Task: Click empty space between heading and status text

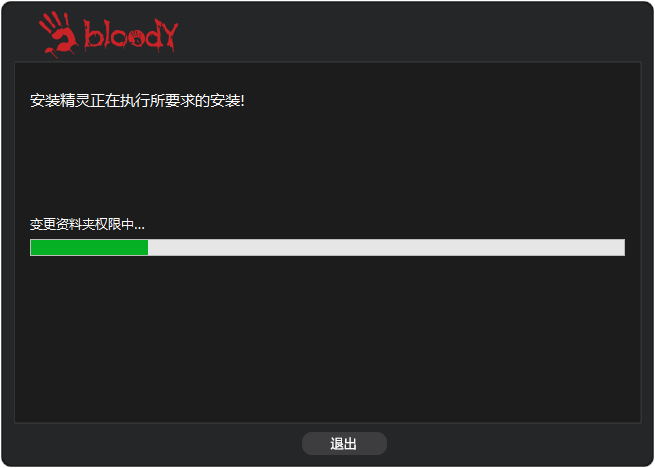Action: tap(328, 163)
